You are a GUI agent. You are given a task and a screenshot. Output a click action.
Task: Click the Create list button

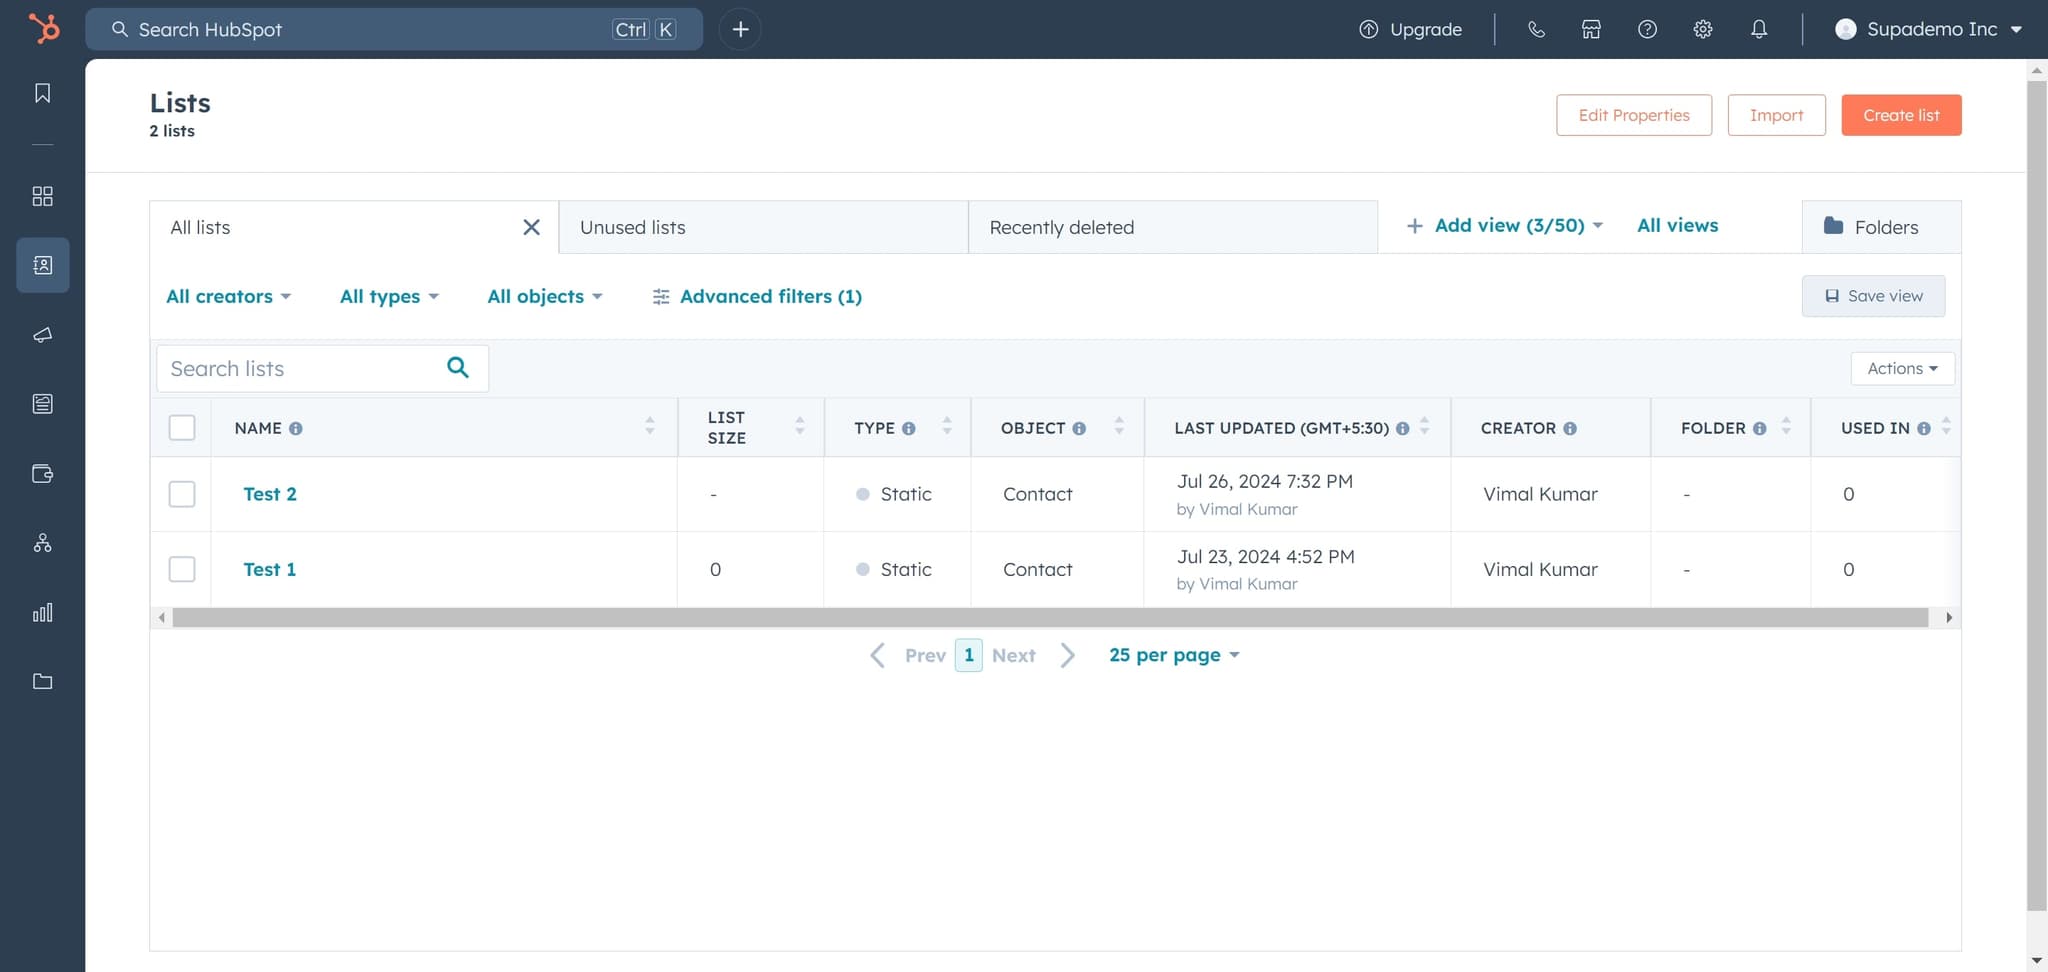click(1901, 115)
